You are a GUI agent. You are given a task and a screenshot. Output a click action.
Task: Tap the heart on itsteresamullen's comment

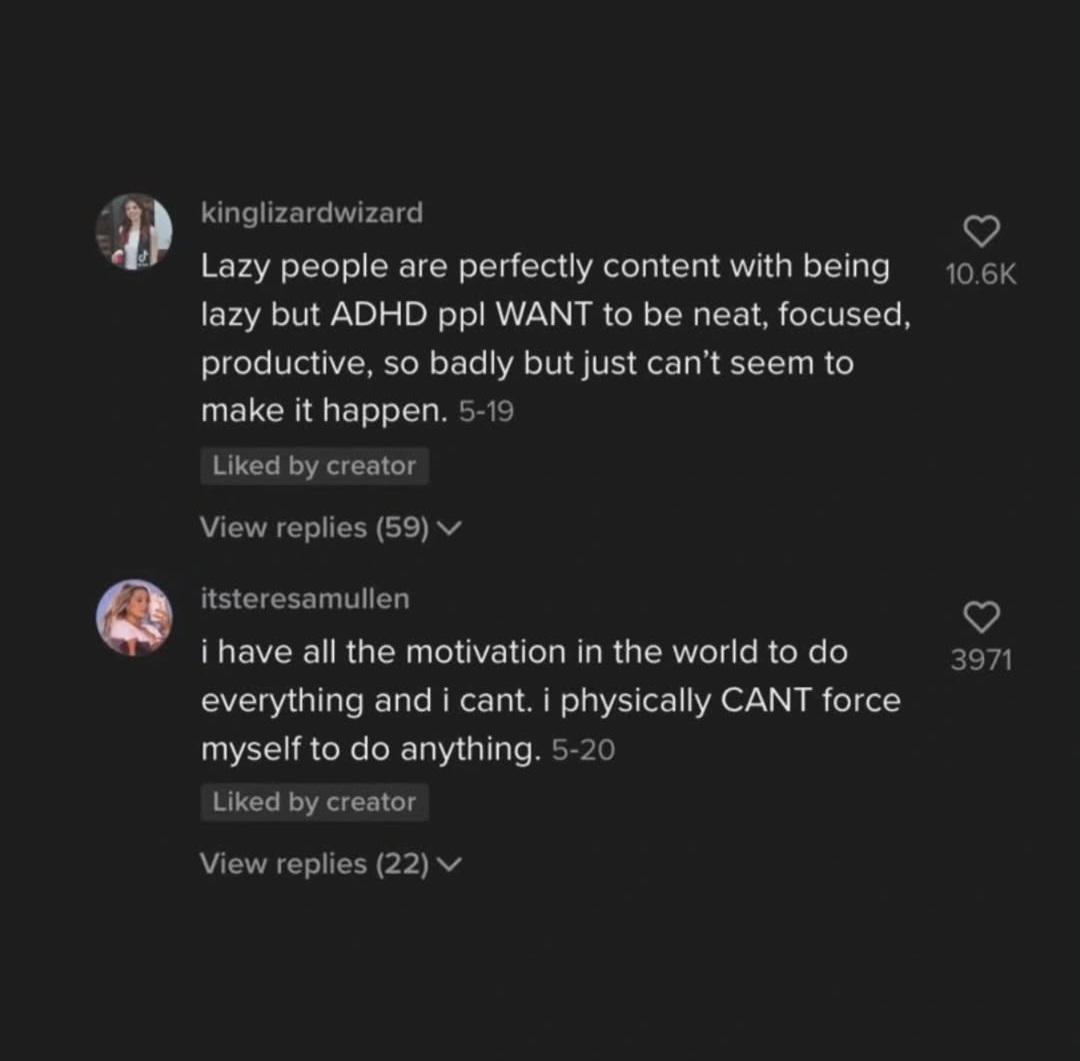tap(981, 617)
